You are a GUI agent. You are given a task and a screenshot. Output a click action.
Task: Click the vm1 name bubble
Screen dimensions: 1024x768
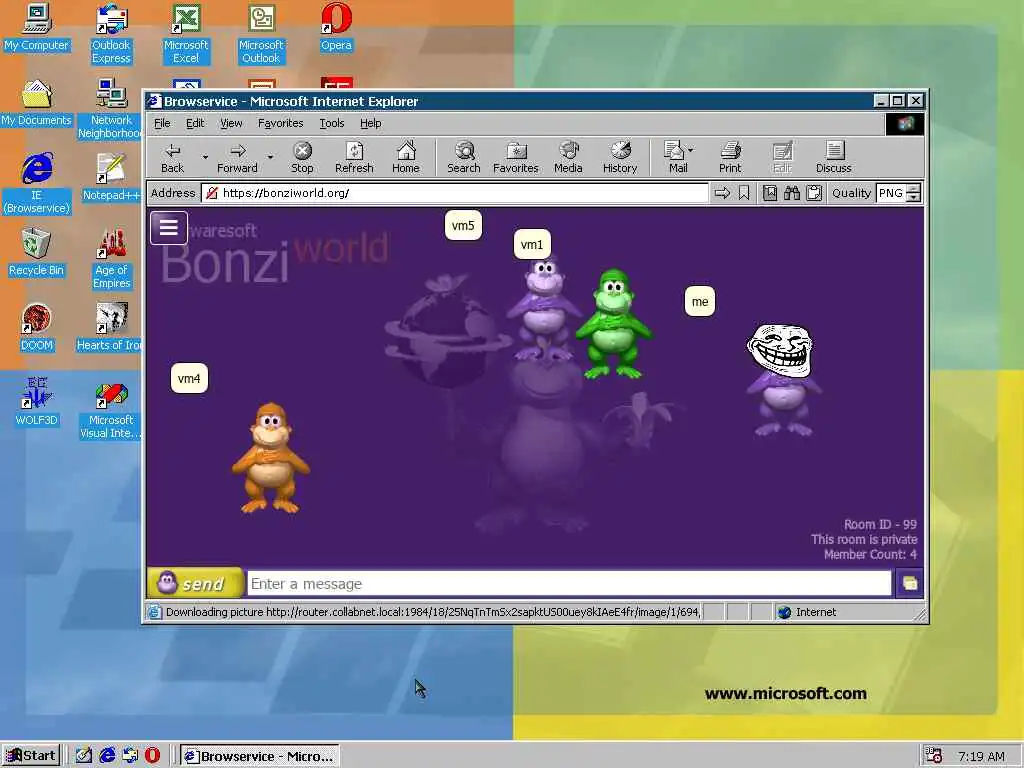tap(532, 245)
